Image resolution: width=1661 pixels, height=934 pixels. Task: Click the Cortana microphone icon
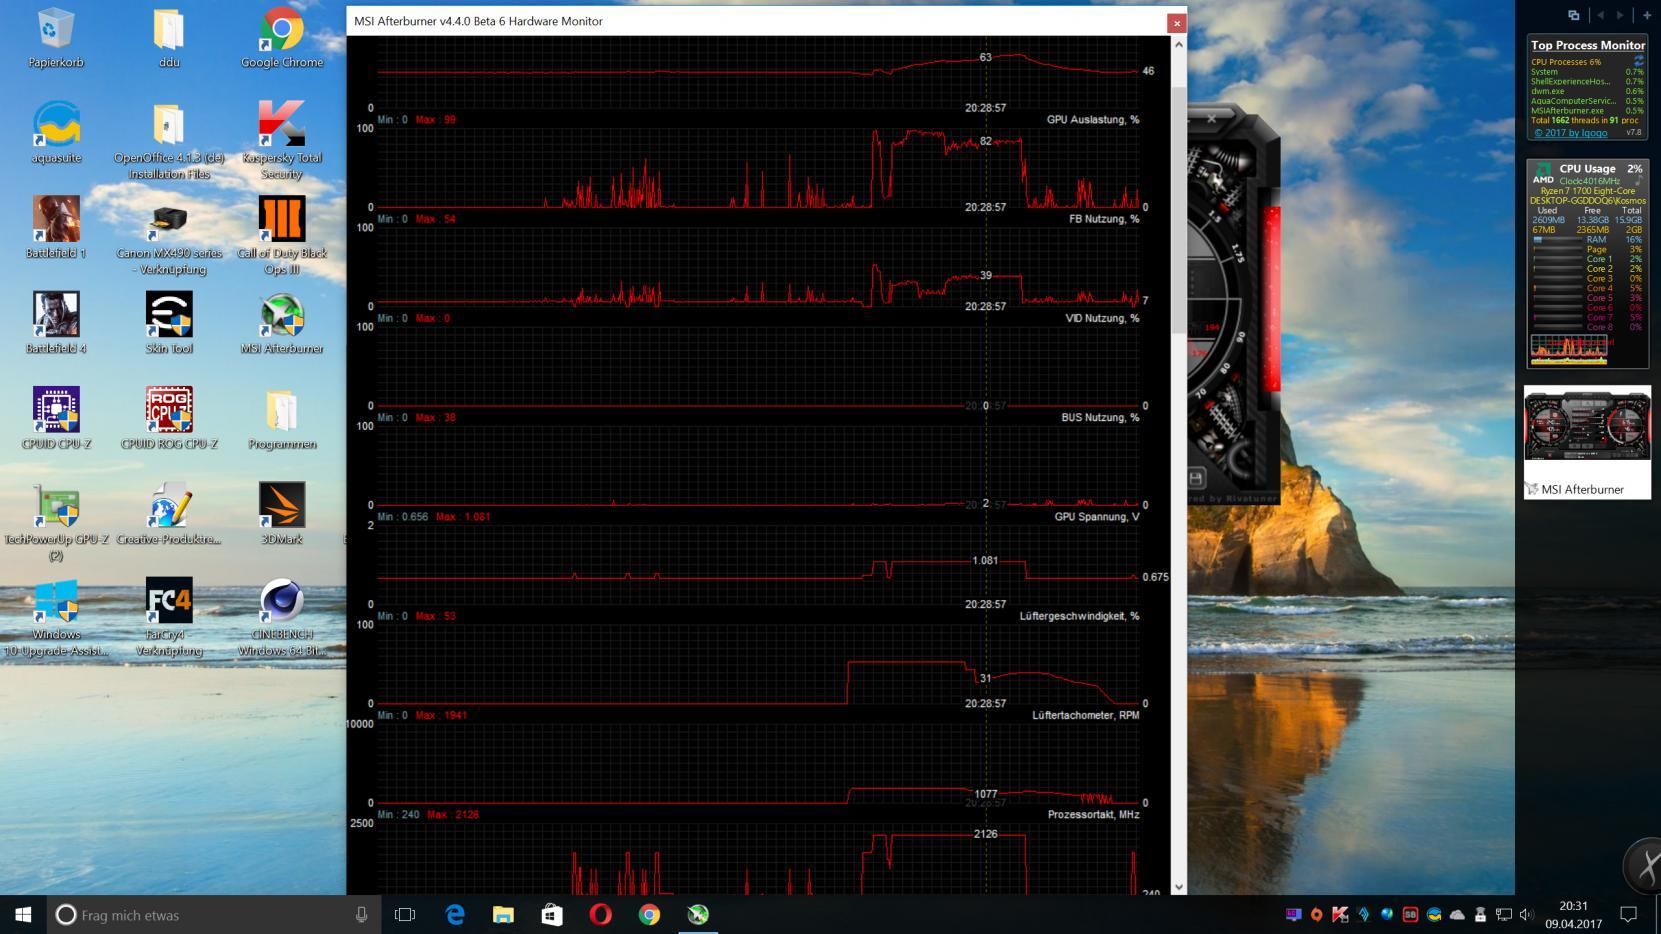(361, 914)
